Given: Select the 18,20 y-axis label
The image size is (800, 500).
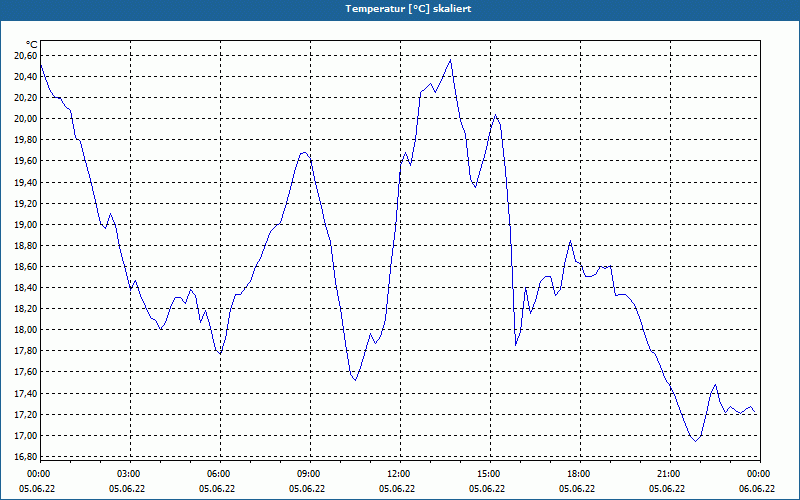Looking at the screenshot, I should point(25,309).
